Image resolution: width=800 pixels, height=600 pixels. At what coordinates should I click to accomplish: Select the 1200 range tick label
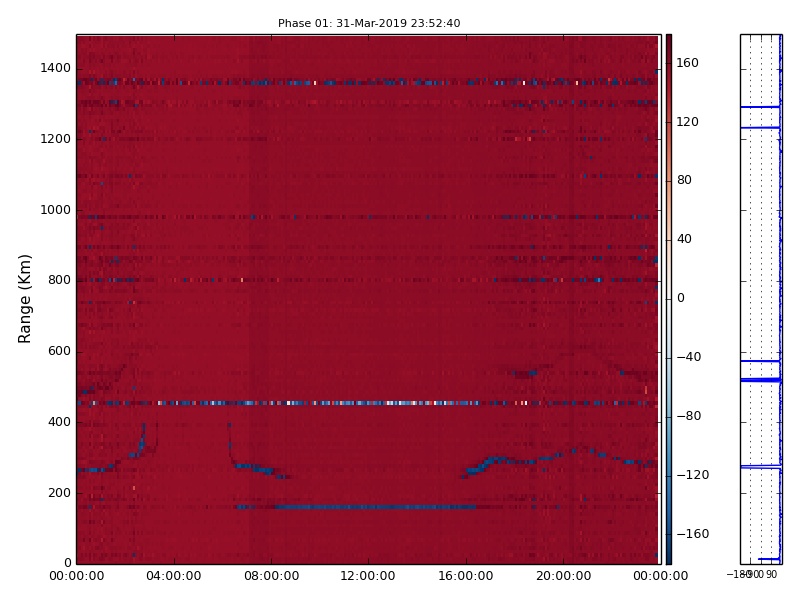[x=56, y=139]
